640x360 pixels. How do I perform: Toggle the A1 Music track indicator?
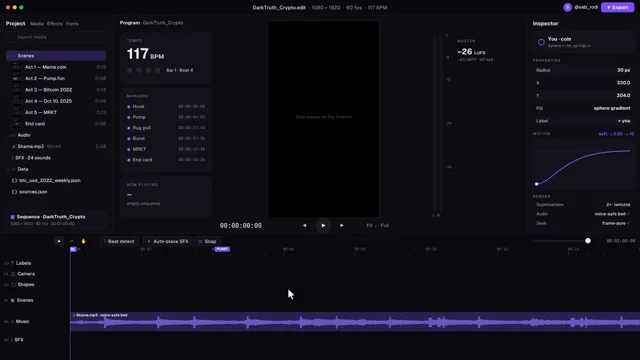pyautogui.click(x=6, y=322)
